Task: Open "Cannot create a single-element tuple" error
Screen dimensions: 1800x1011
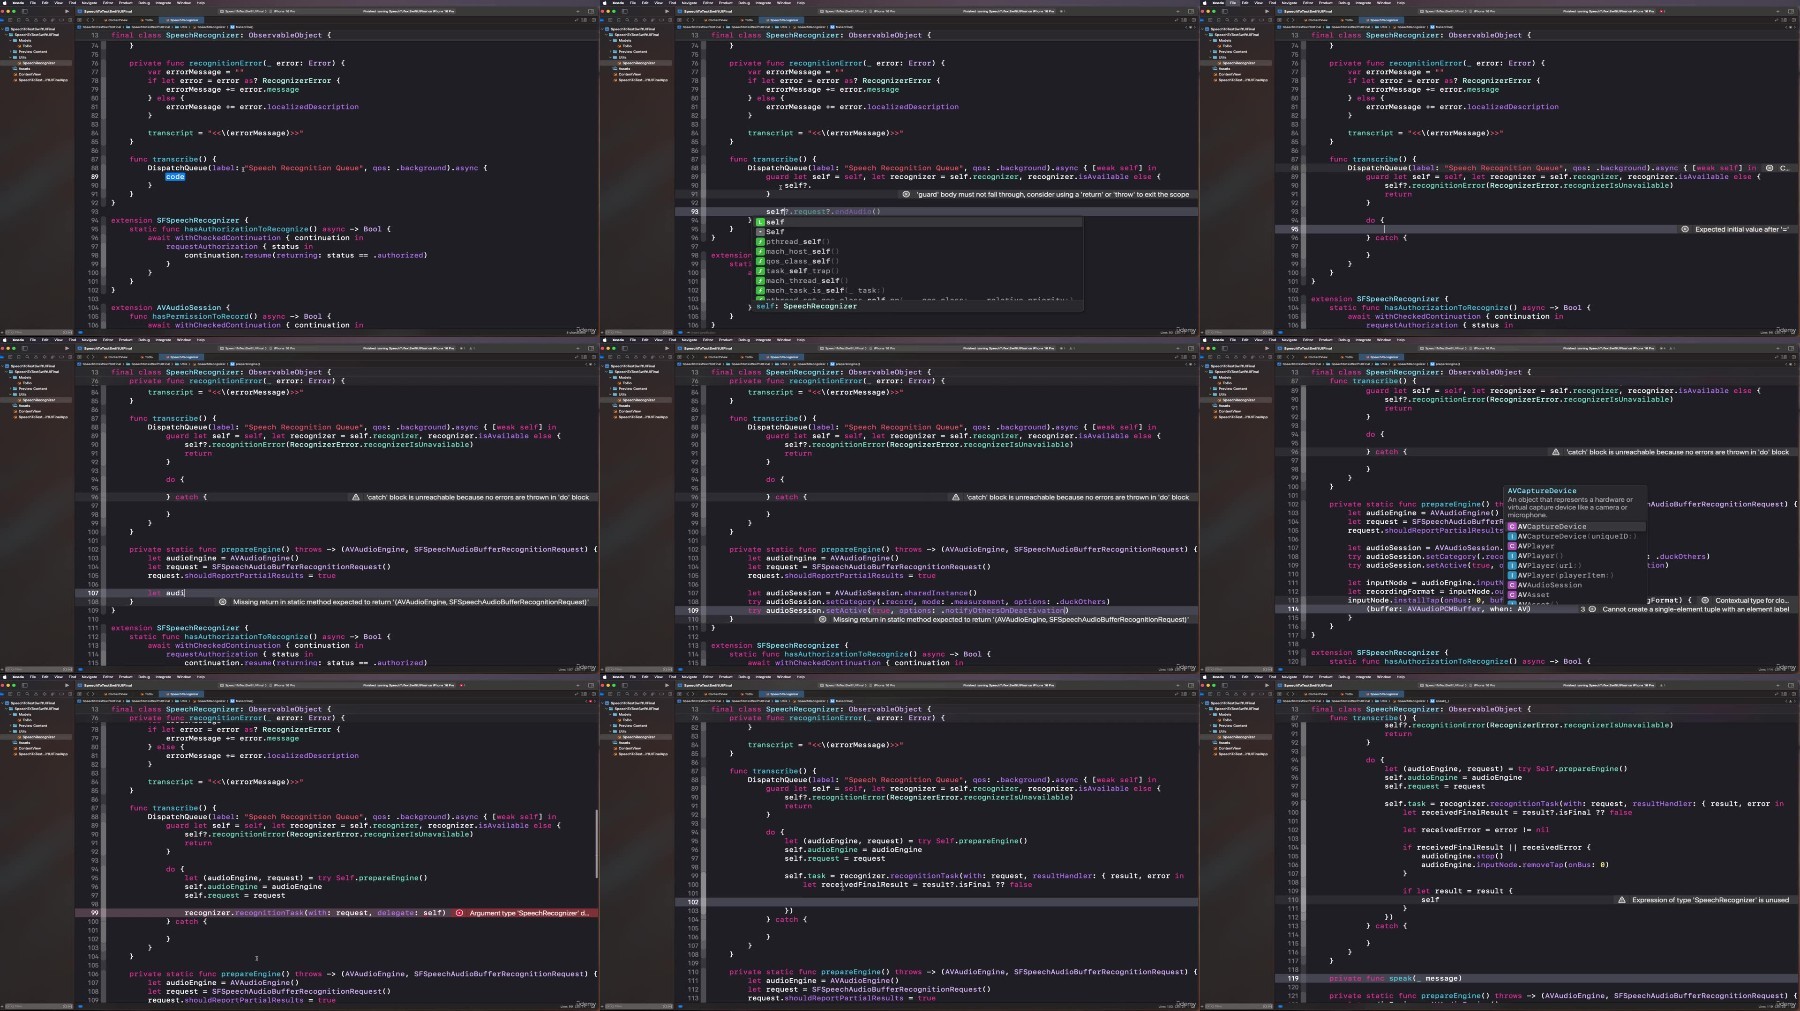Action: 1696,609
